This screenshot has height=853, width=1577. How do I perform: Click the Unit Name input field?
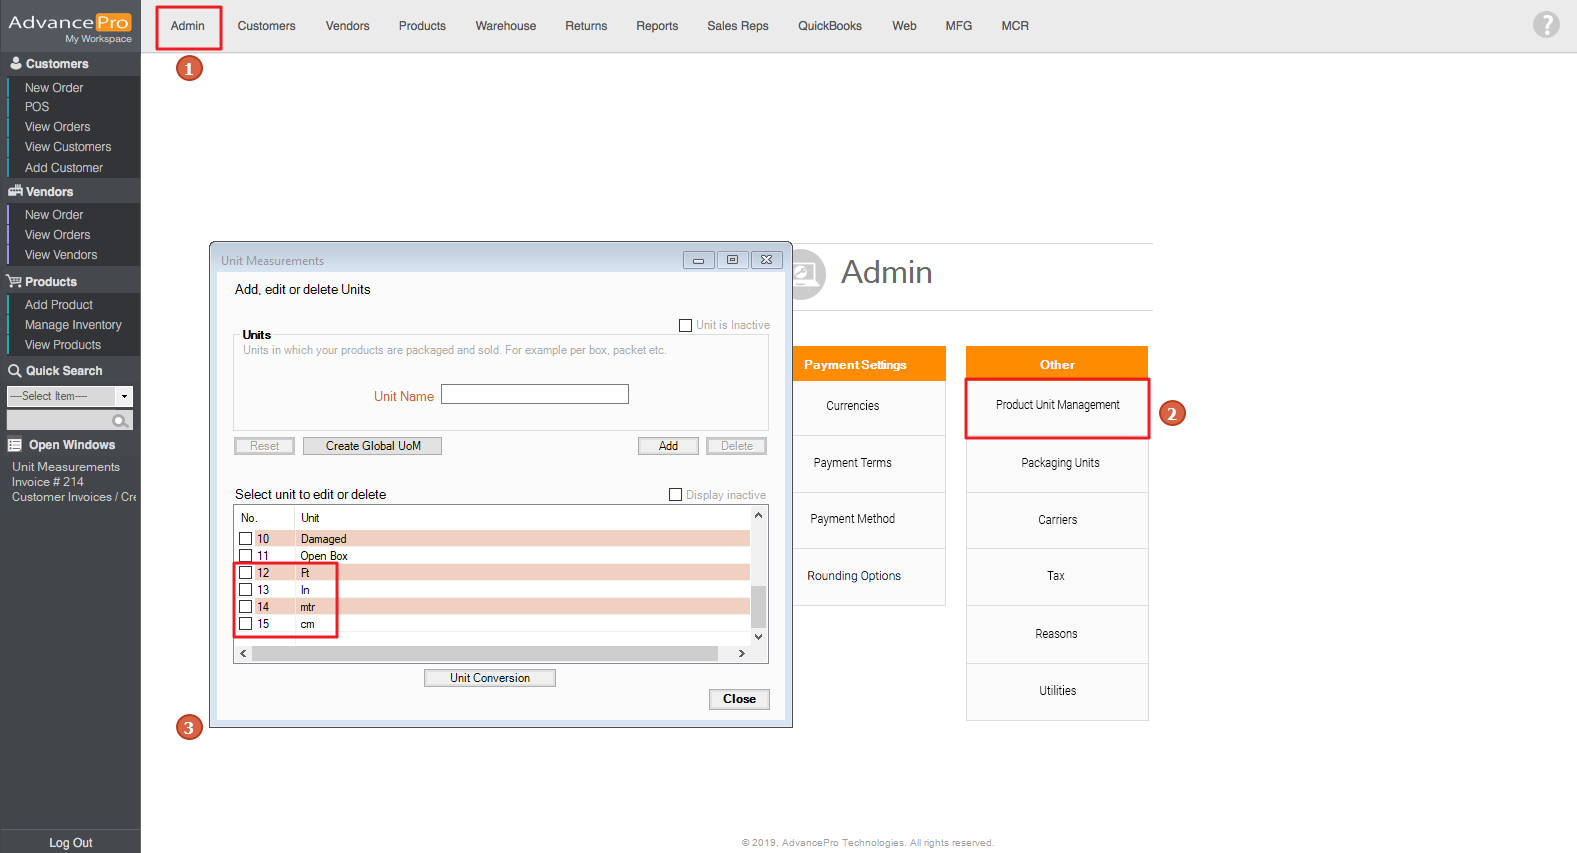[x=534, y=395]
